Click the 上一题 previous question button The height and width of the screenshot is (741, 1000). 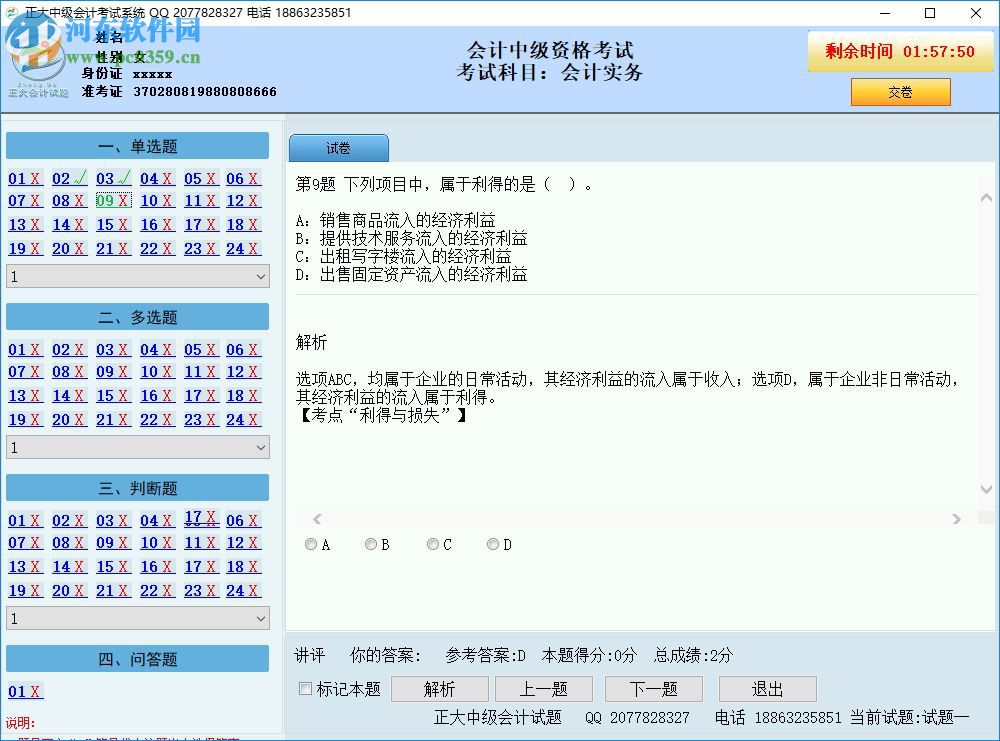[543, 689]
